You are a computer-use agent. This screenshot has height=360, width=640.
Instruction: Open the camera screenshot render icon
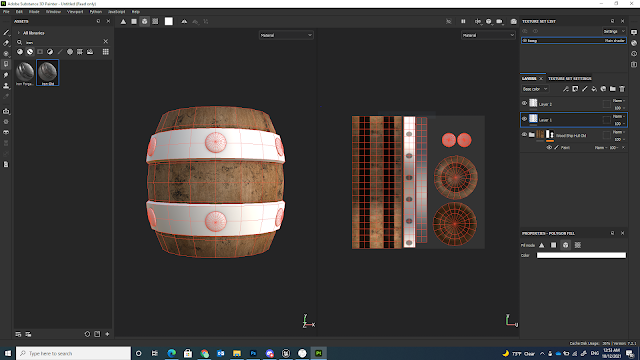pos(513,22)
